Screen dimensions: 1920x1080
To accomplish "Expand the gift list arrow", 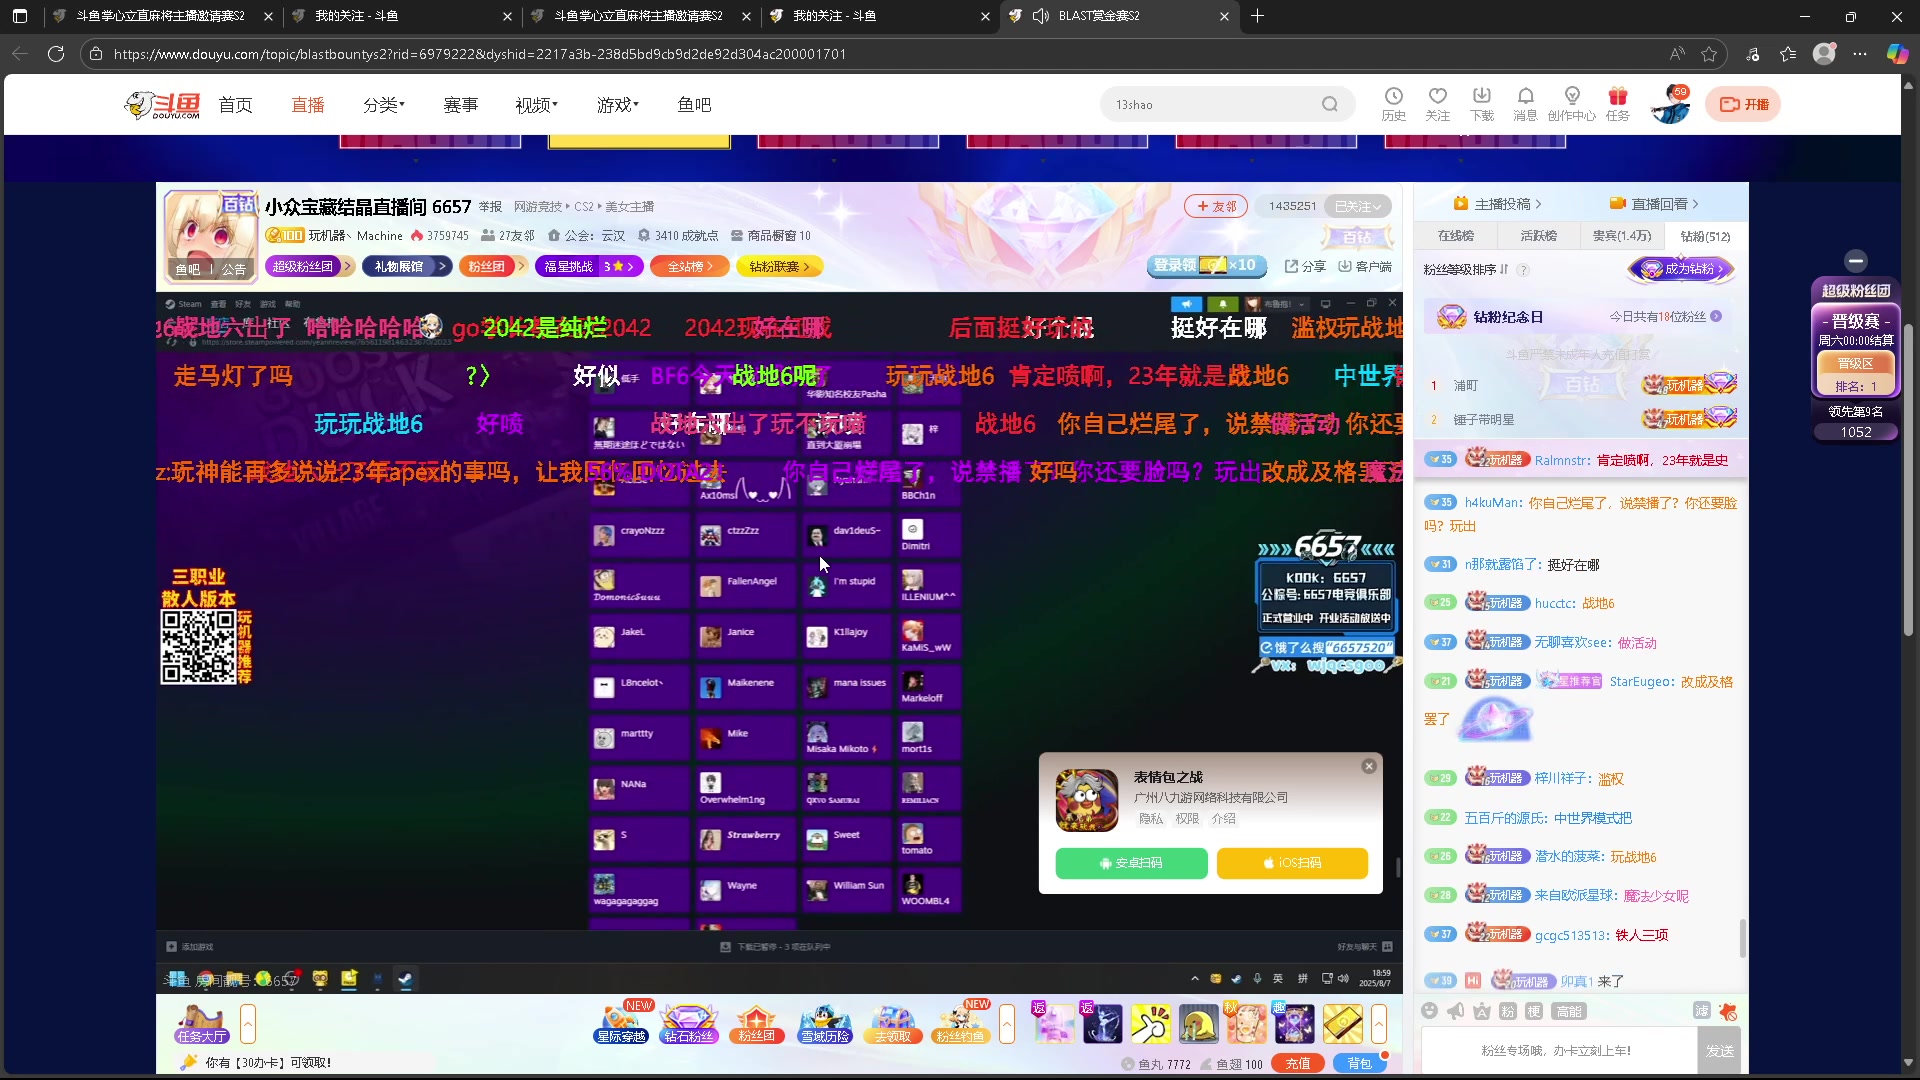I will pos(1379,1024).
